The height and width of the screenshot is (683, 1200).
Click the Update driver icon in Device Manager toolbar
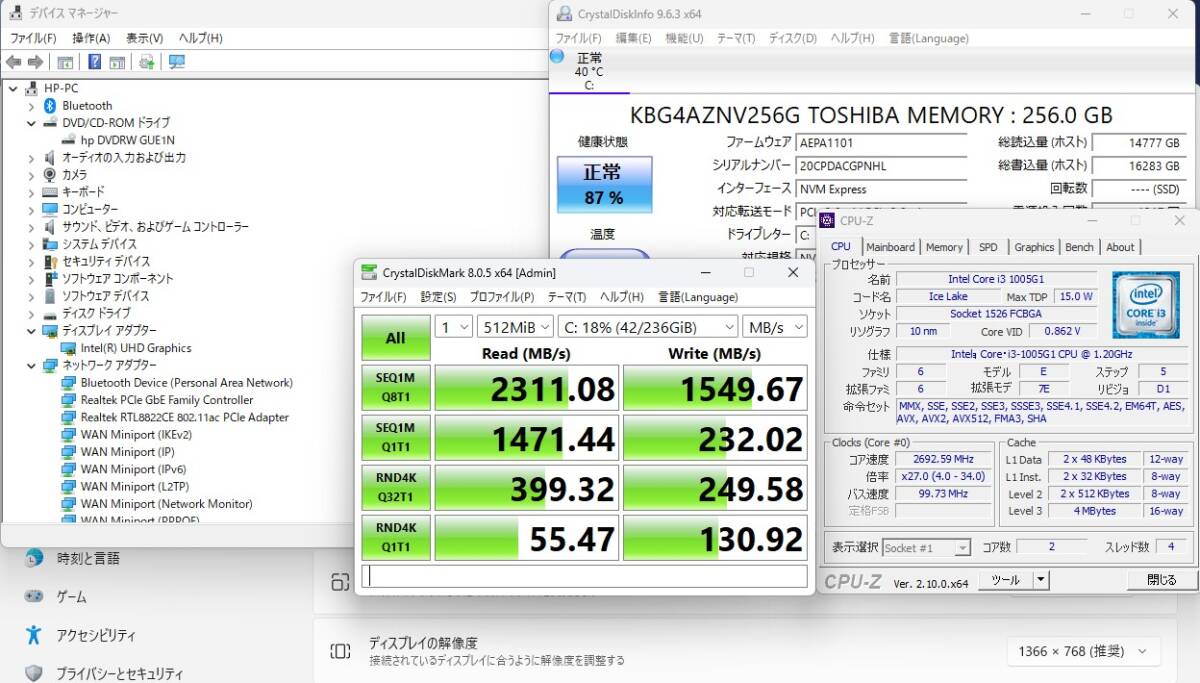tap(147, 62)
